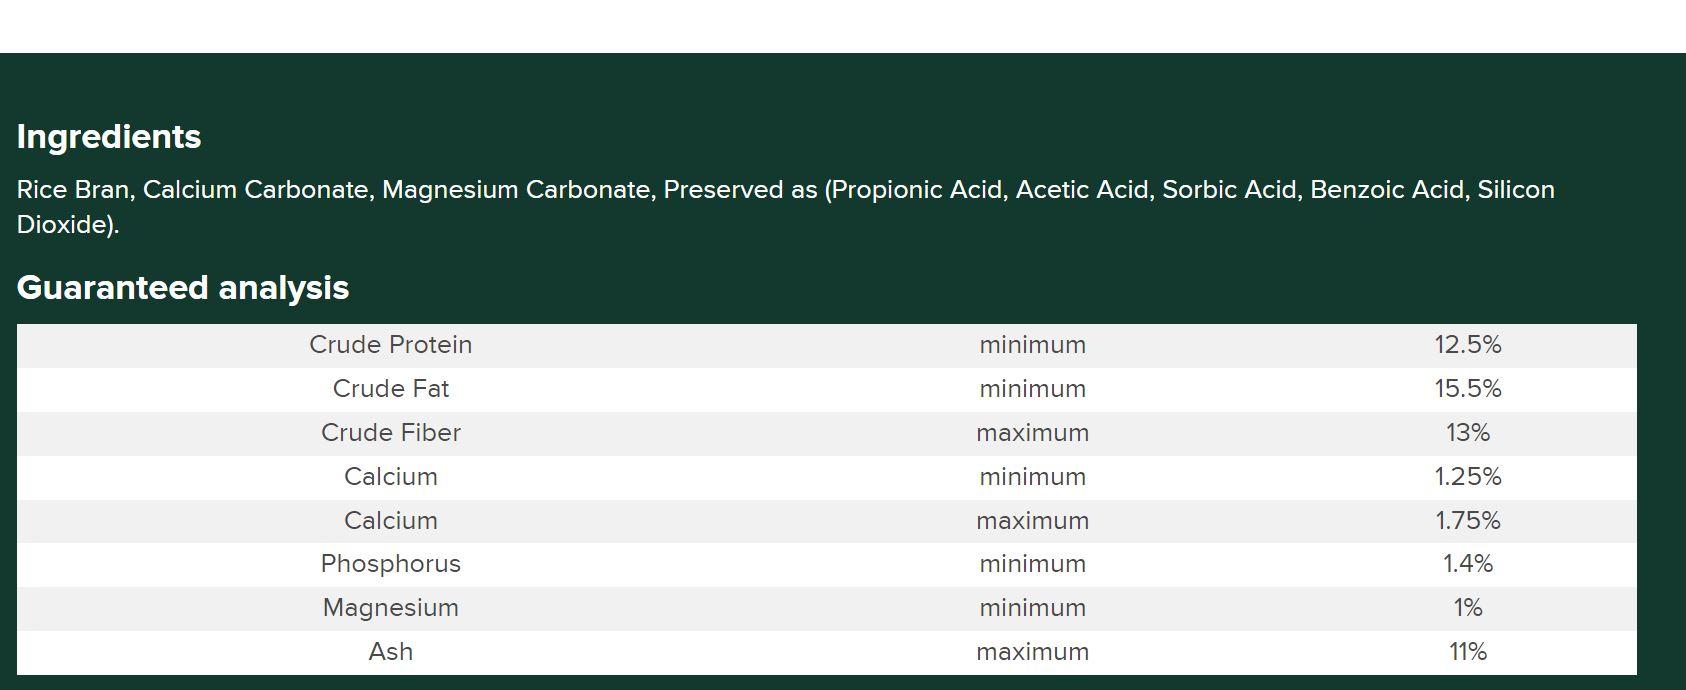
Task: Click the 1.75% Calcium maximum value
Action: [x=1467, y=521]
